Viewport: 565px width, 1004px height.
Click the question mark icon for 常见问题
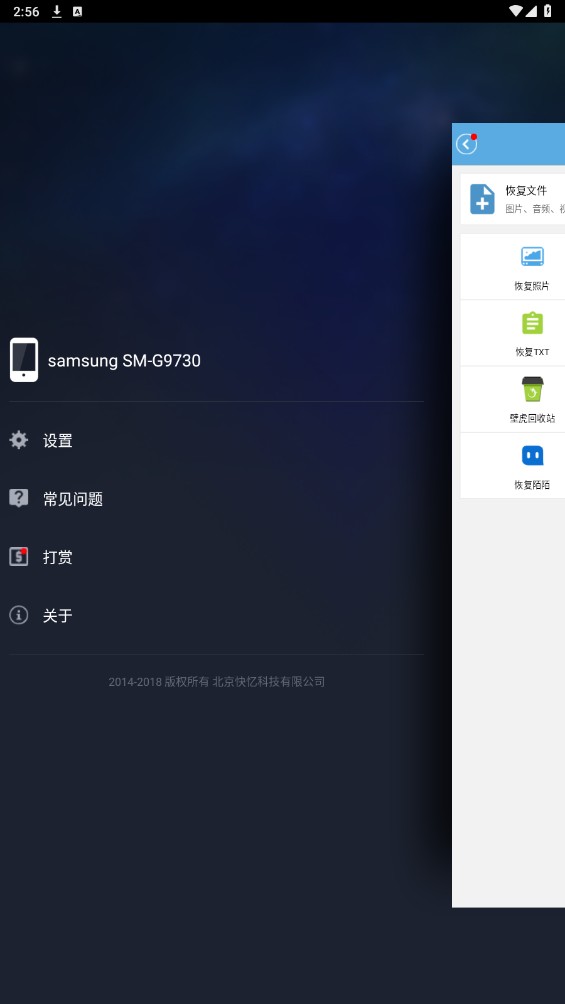tap(19, 498)
